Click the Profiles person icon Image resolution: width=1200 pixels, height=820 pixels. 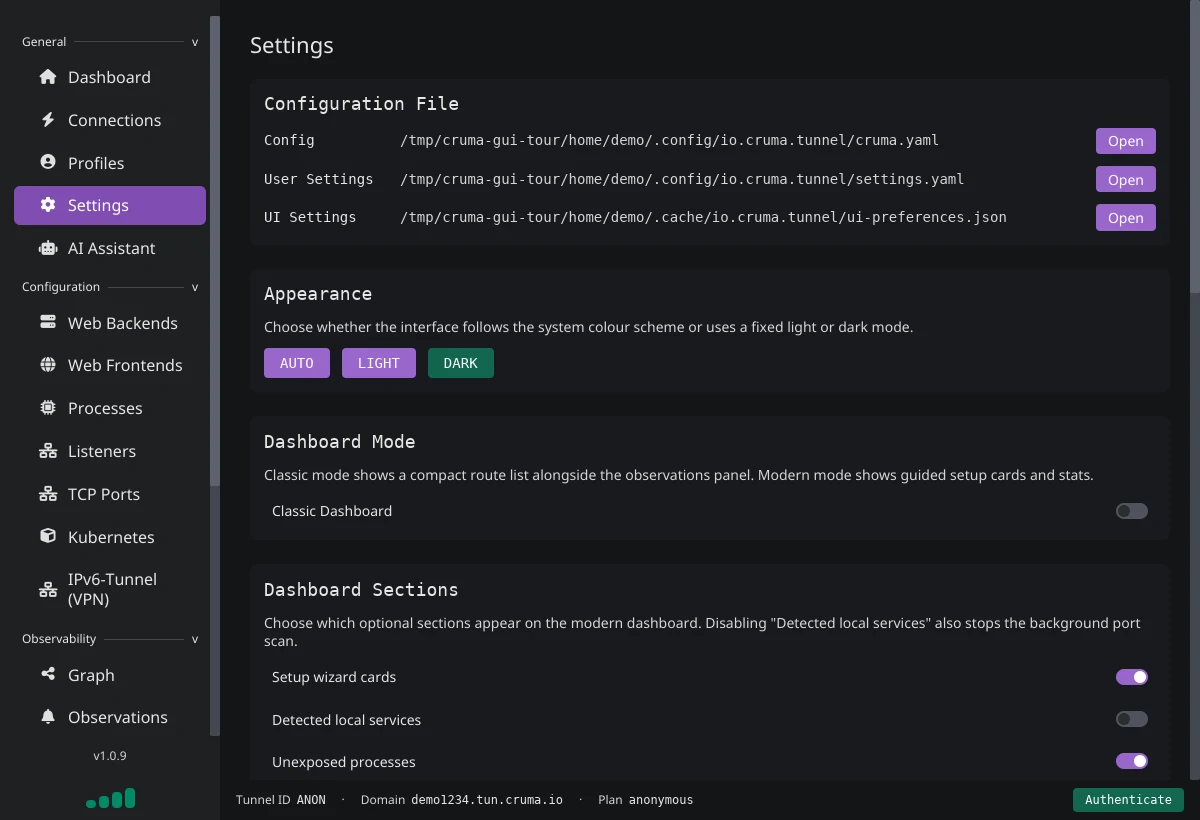pyautogui.click(x=48, y=162)
